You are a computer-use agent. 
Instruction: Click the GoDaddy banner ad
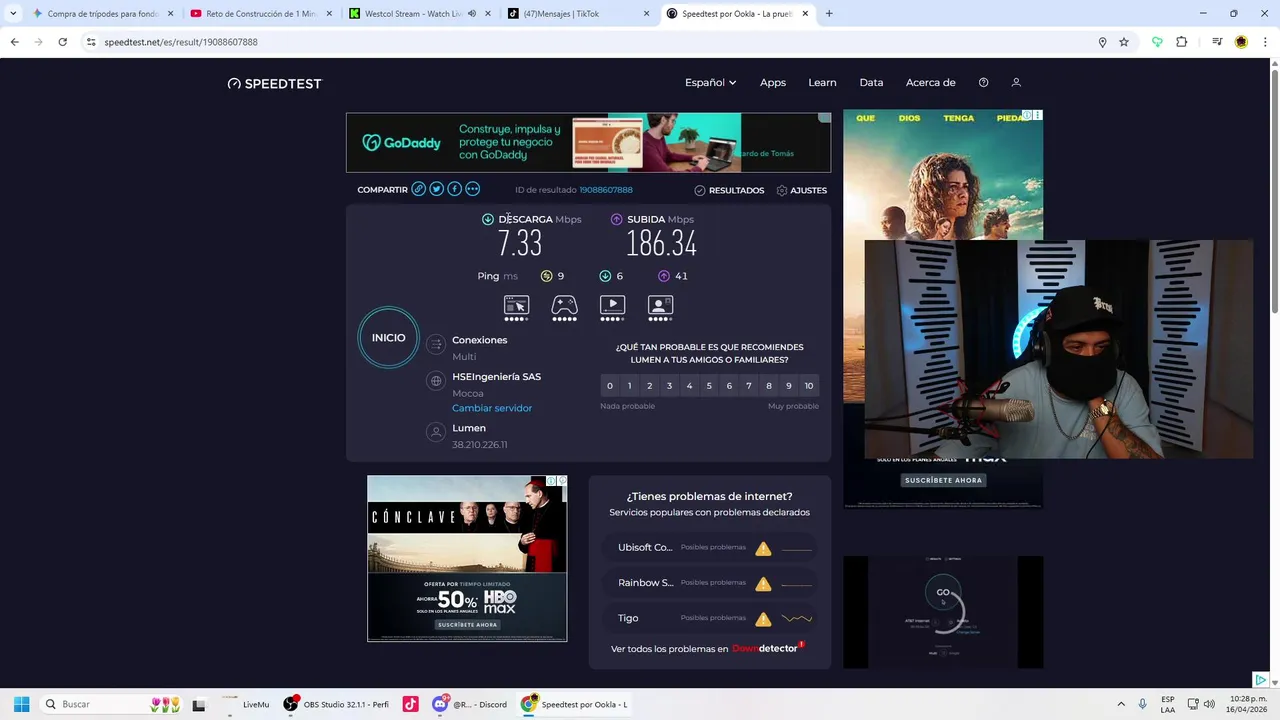[588, 142]
